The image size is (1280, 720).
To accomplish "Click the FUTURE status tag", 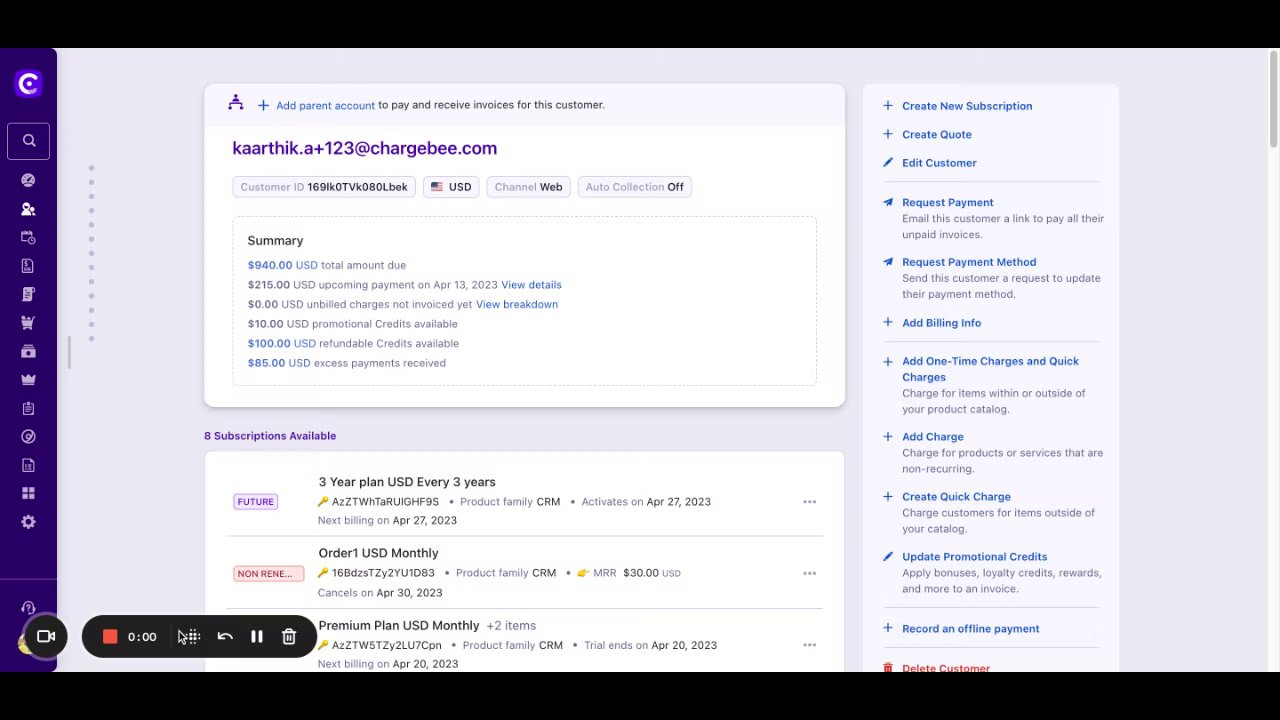I will click(255, 502).
